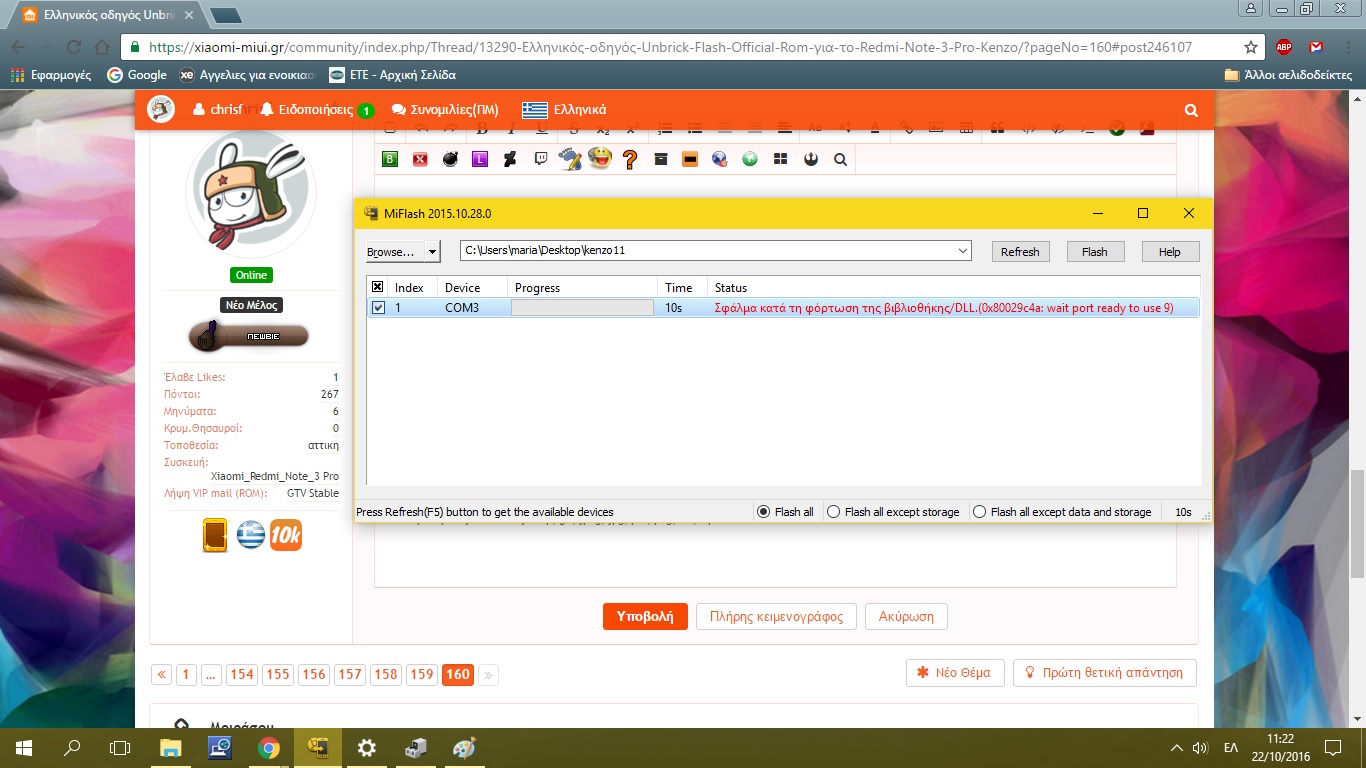Click the purple L icon in editor
Screen dimensions: 1366x768
tap(480, 159)
